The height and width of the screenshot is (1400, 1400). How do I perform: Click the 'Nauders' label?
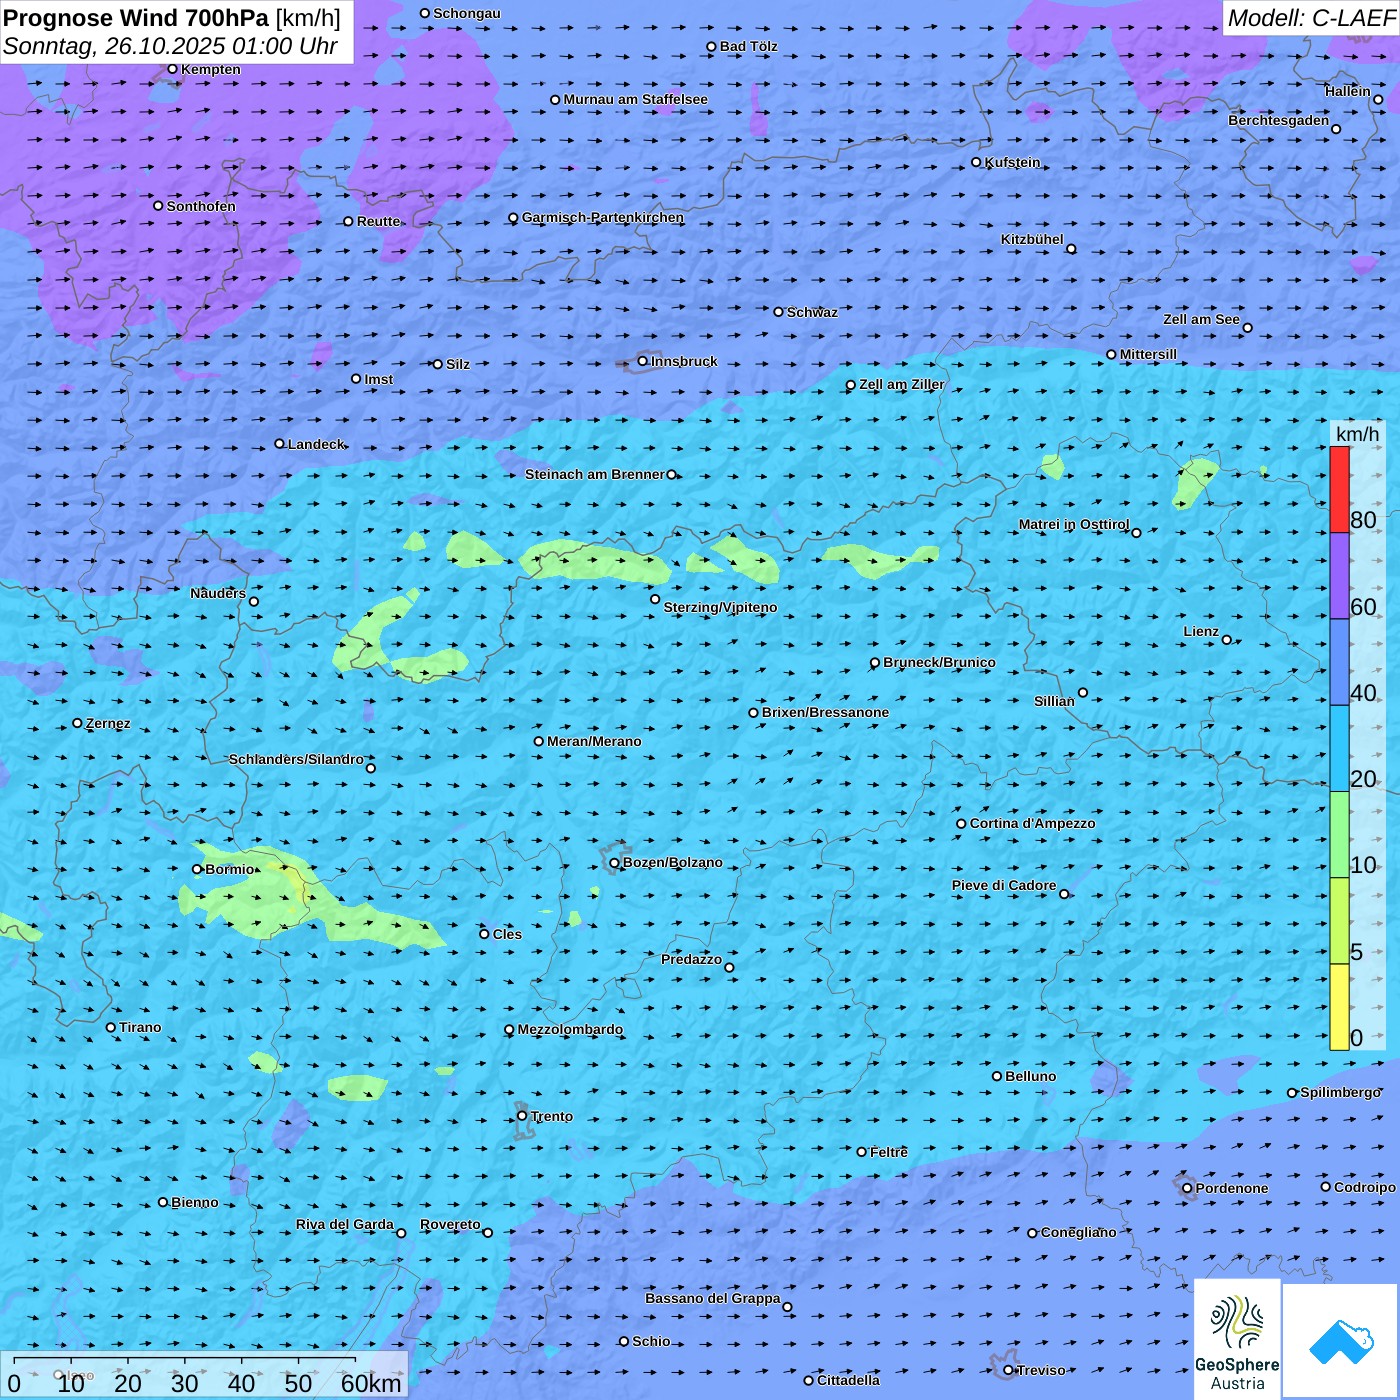click(218, 593)
